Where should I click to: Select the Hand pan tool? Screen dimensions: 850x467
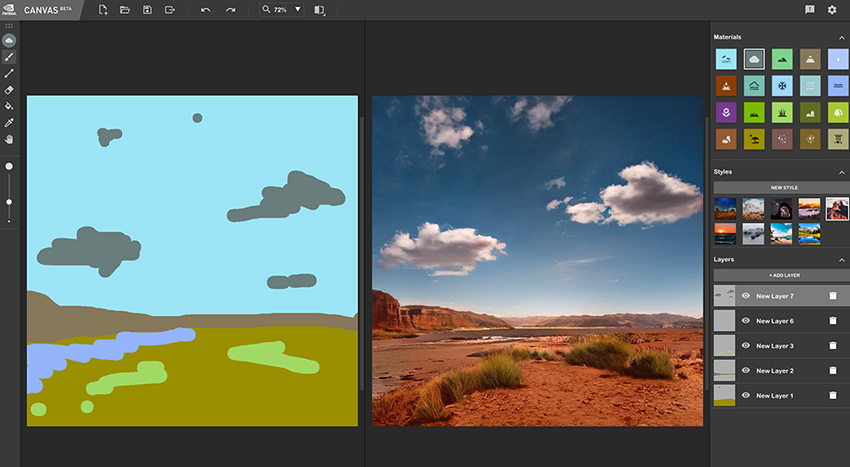click(x=9, y=139)
